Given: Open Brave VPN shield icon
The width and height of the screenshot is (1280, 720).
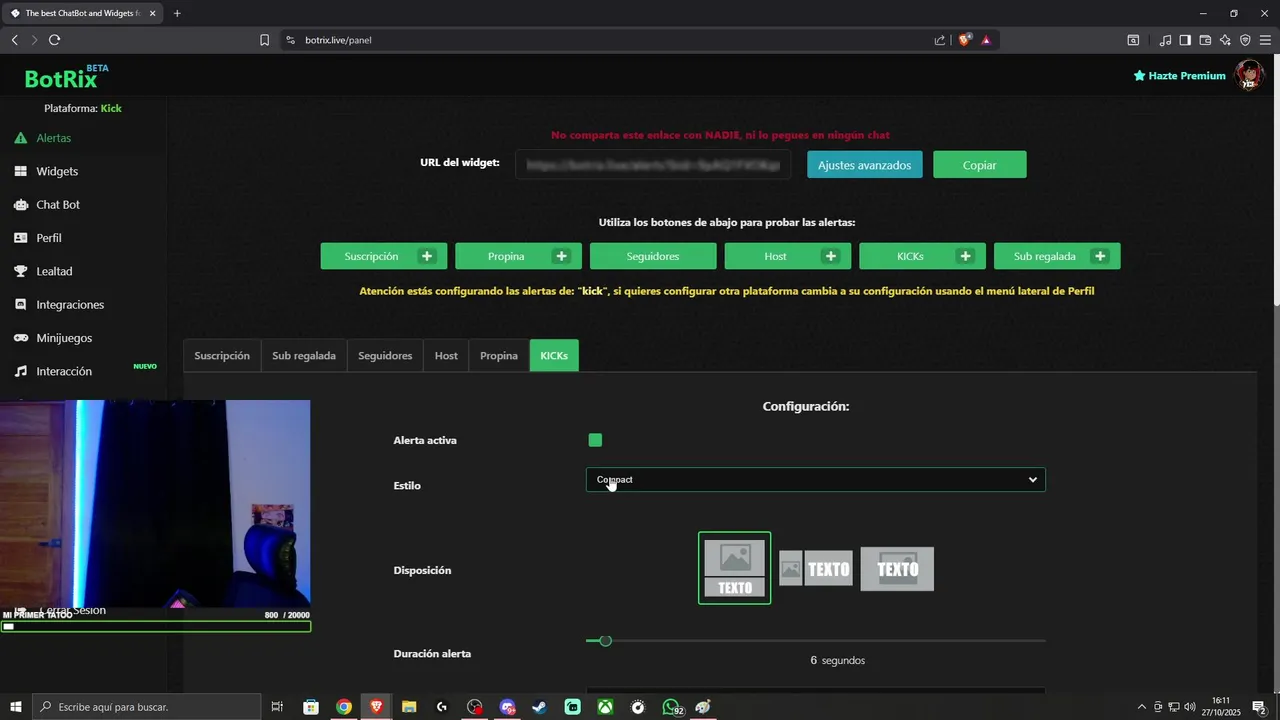Looking at the screenshot, I should point(1245,40).
